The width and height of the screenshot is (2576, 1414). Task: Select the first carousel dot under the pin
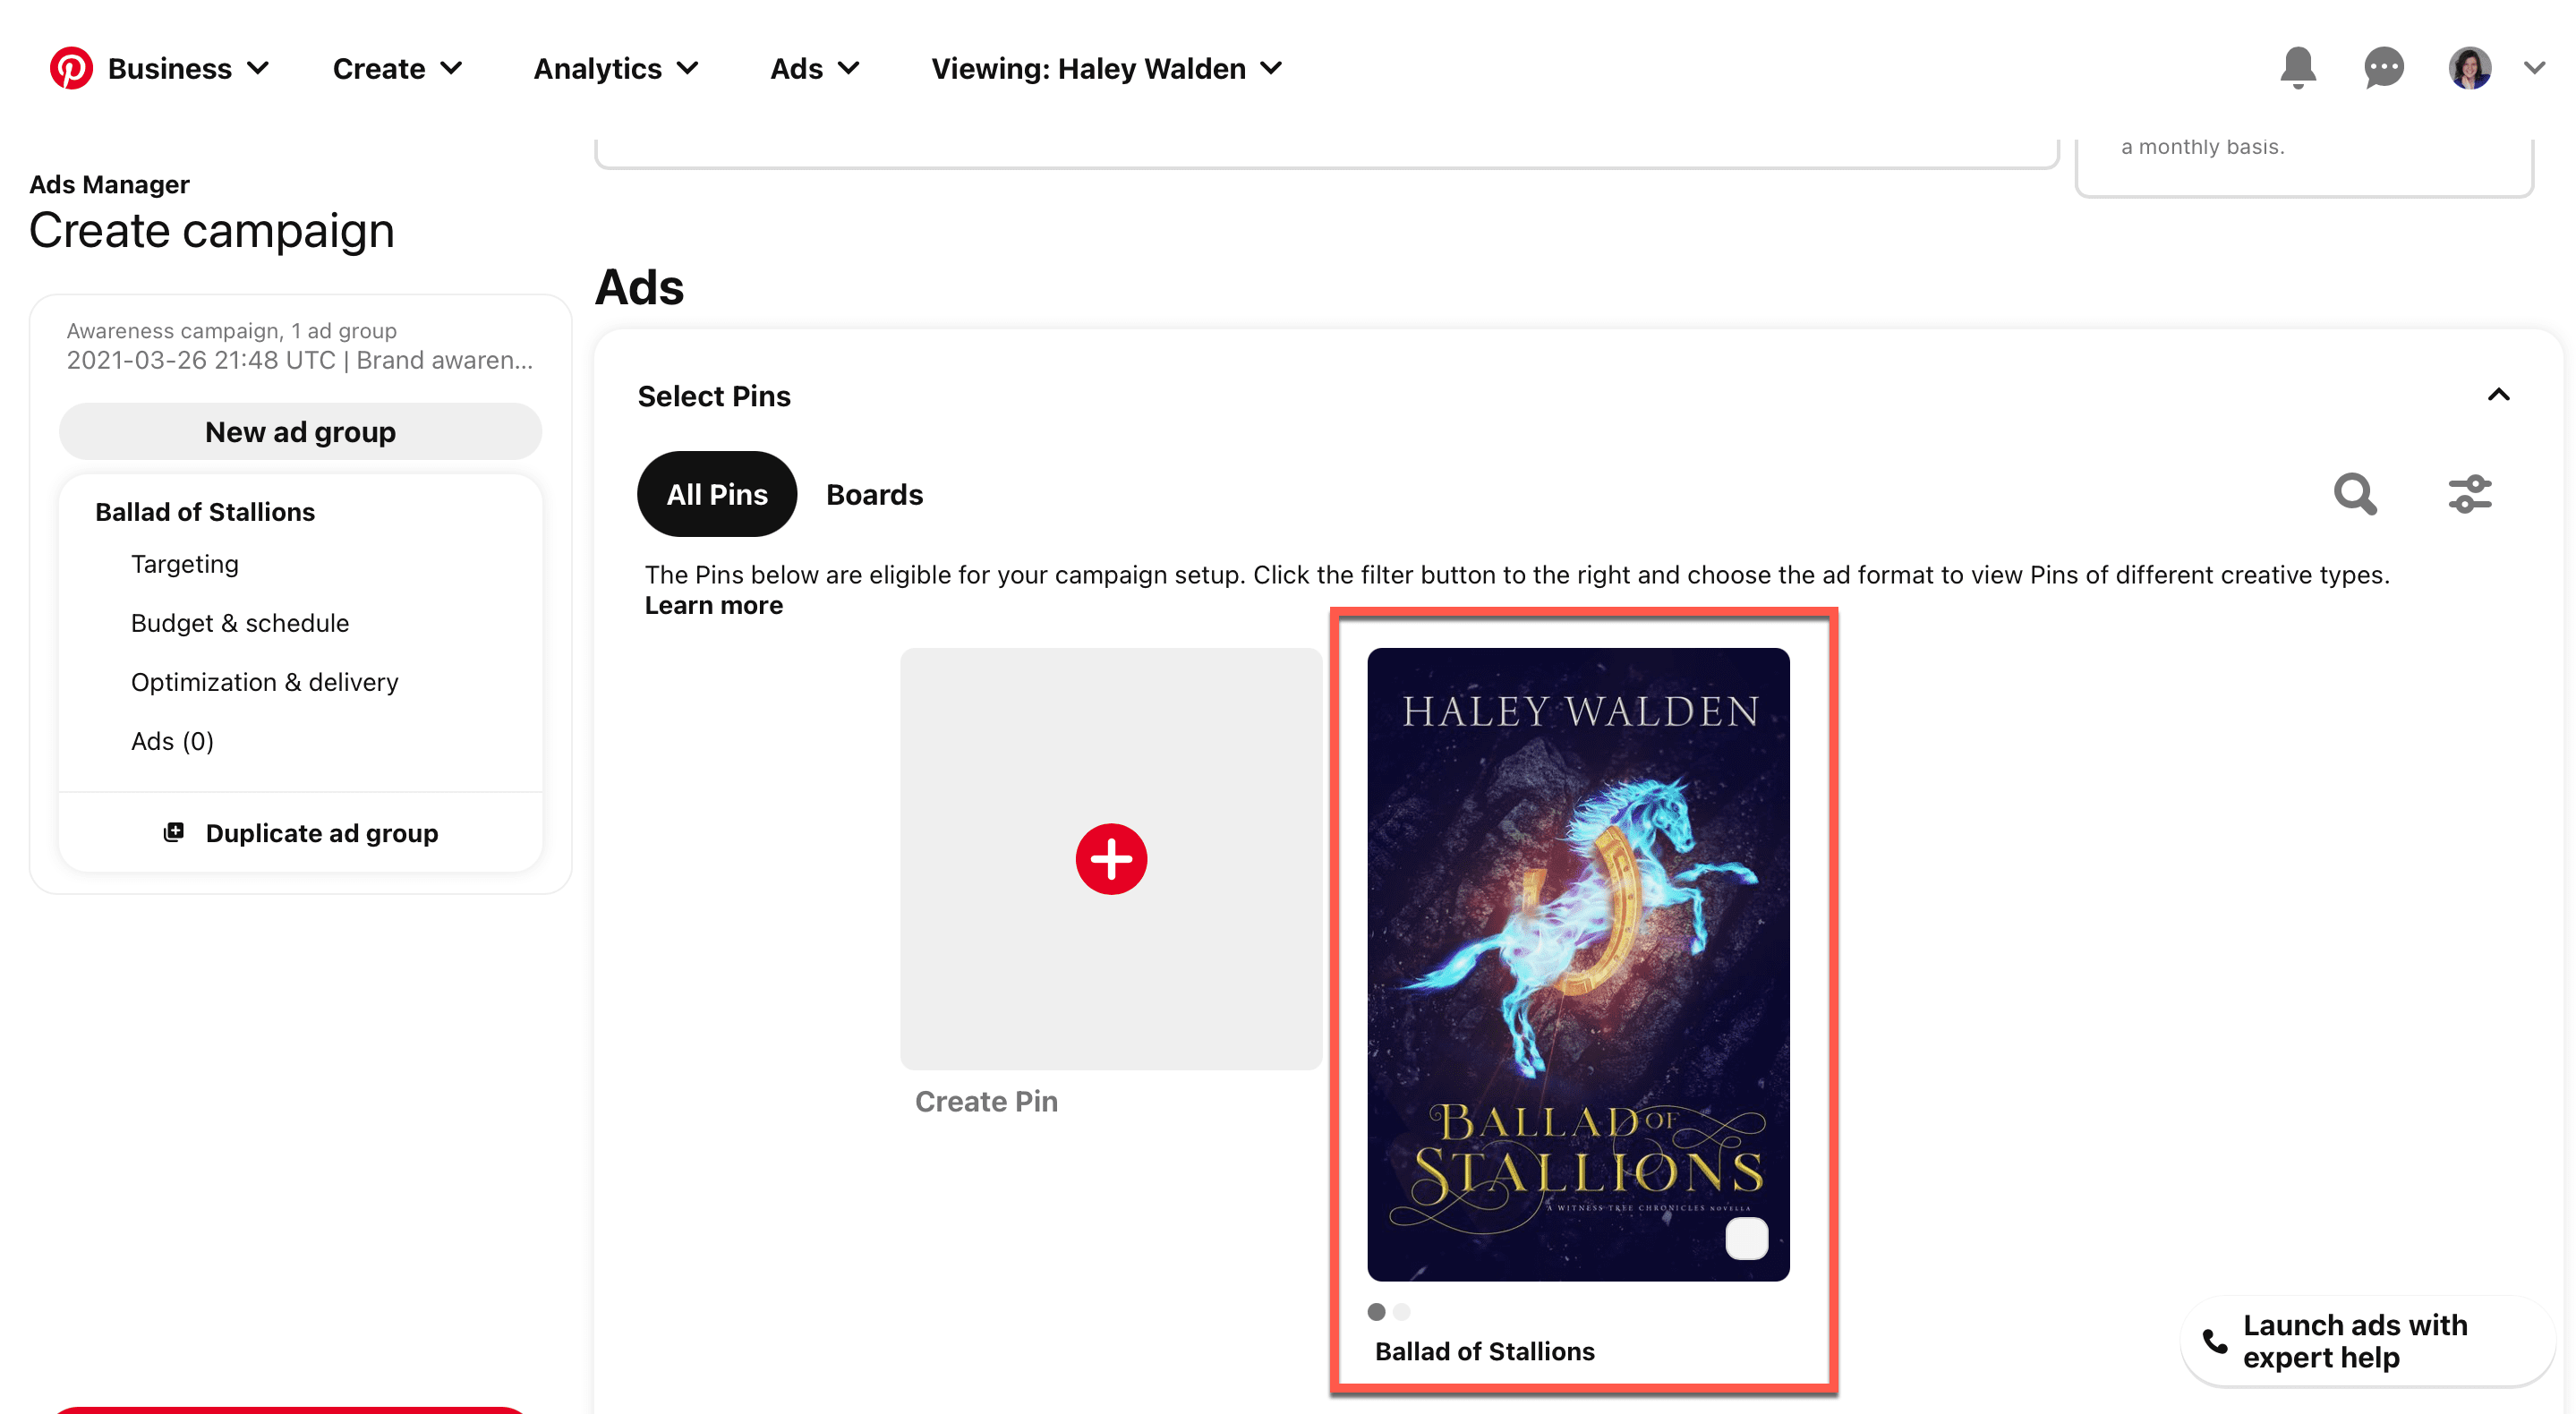(x=1376, y=1311)
